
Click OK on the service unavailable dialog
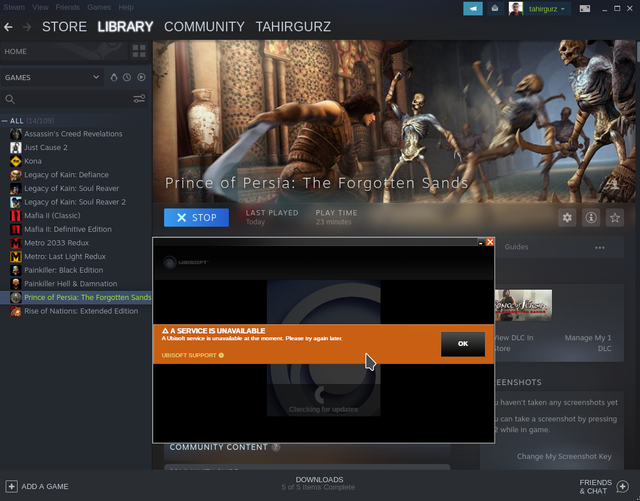coord(463,344)
